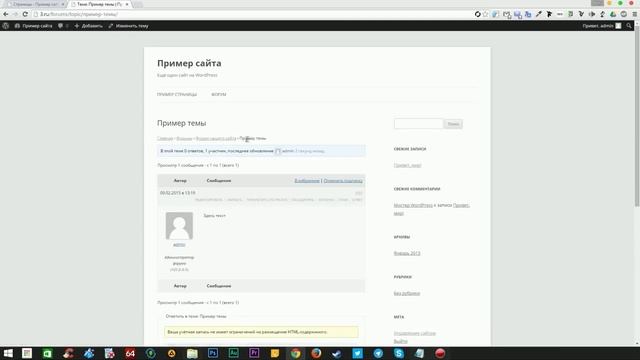Click the sidebar search submit button

(x=453, y=124)
